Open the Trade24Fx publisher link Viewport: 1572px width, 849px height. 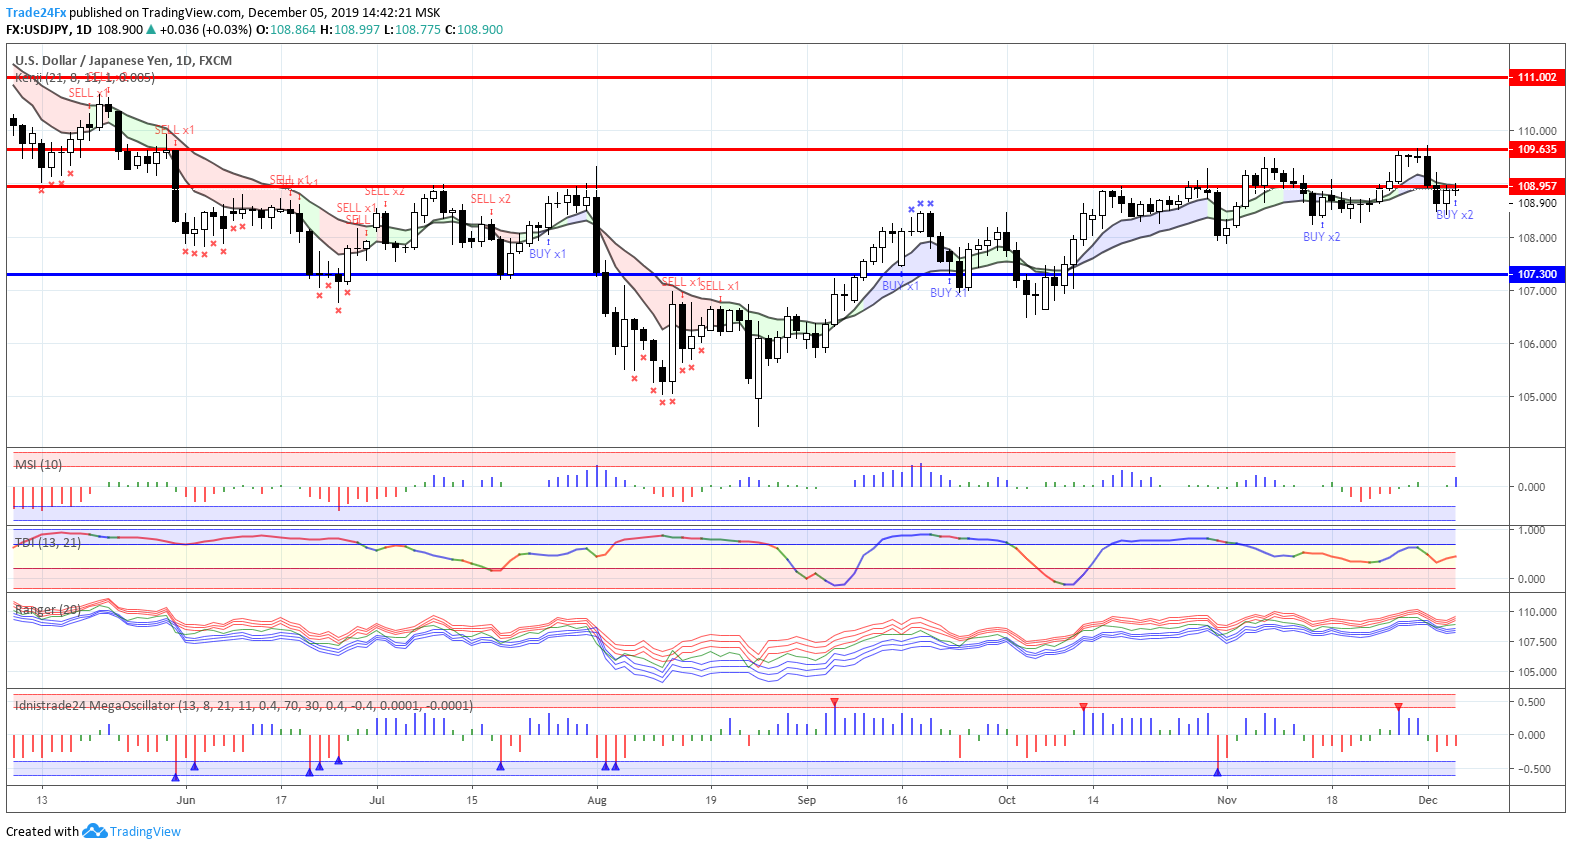click(x=36, y=13)
